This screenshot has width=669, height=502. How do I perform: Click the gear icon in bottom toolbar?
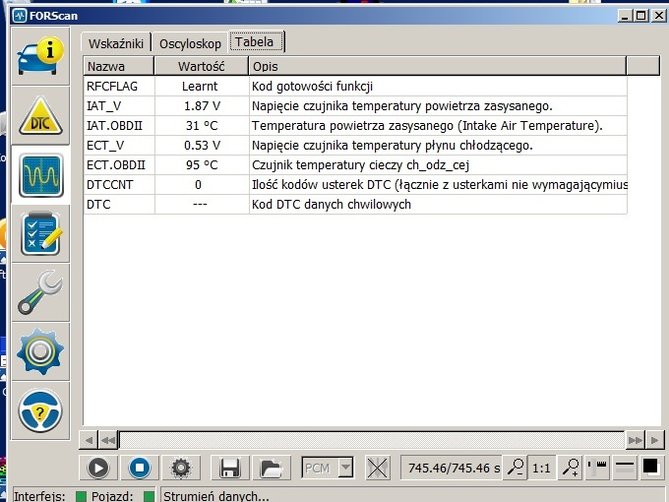tap(181, 467)
